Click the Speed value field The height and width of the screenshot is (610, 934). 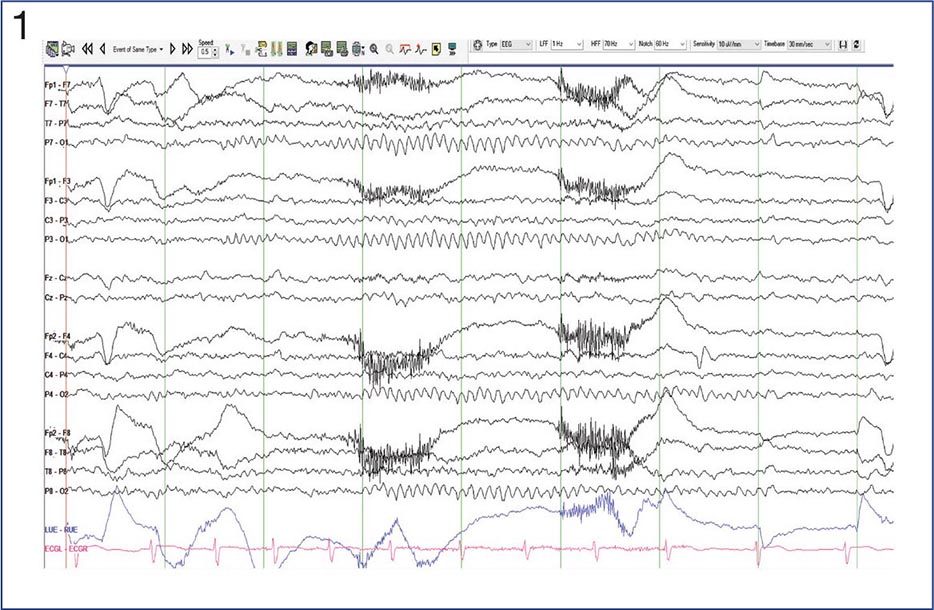[x=206, y=52]
